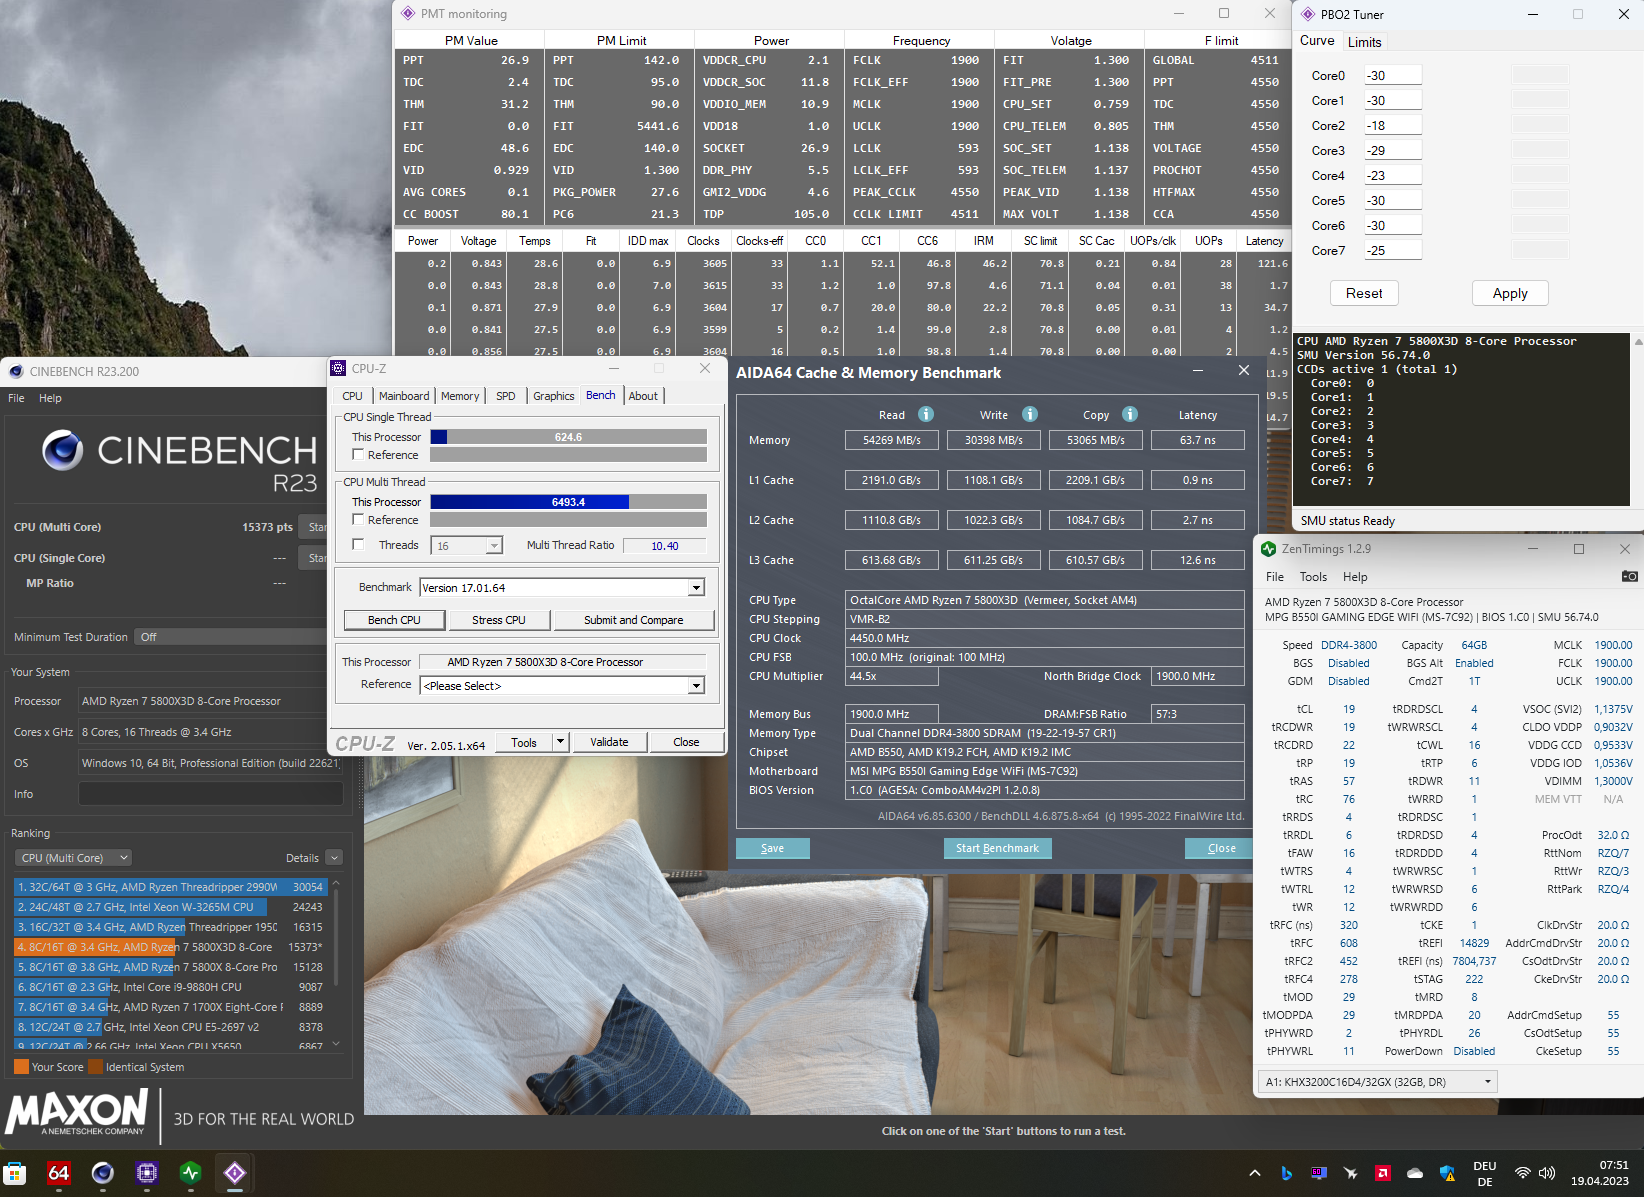
Task: Click the Bing icon in the system tray
Action: pos(1287,1173)
